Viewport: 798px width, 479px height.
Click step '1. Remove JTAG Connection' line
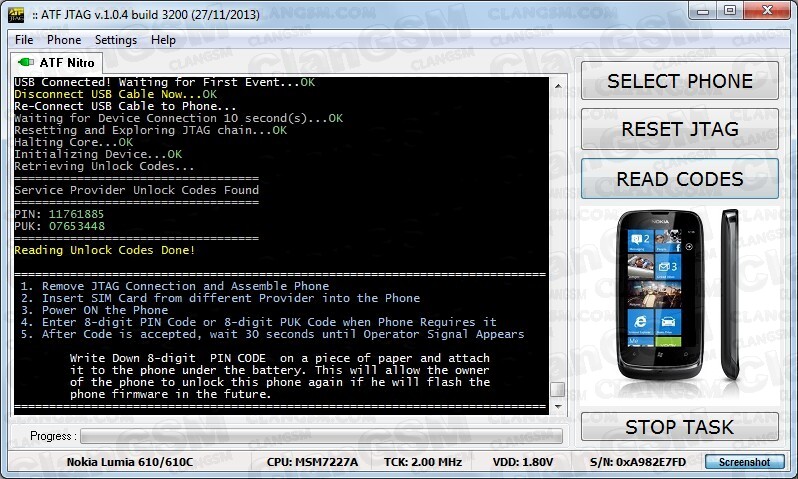click(x=175, y=286)
